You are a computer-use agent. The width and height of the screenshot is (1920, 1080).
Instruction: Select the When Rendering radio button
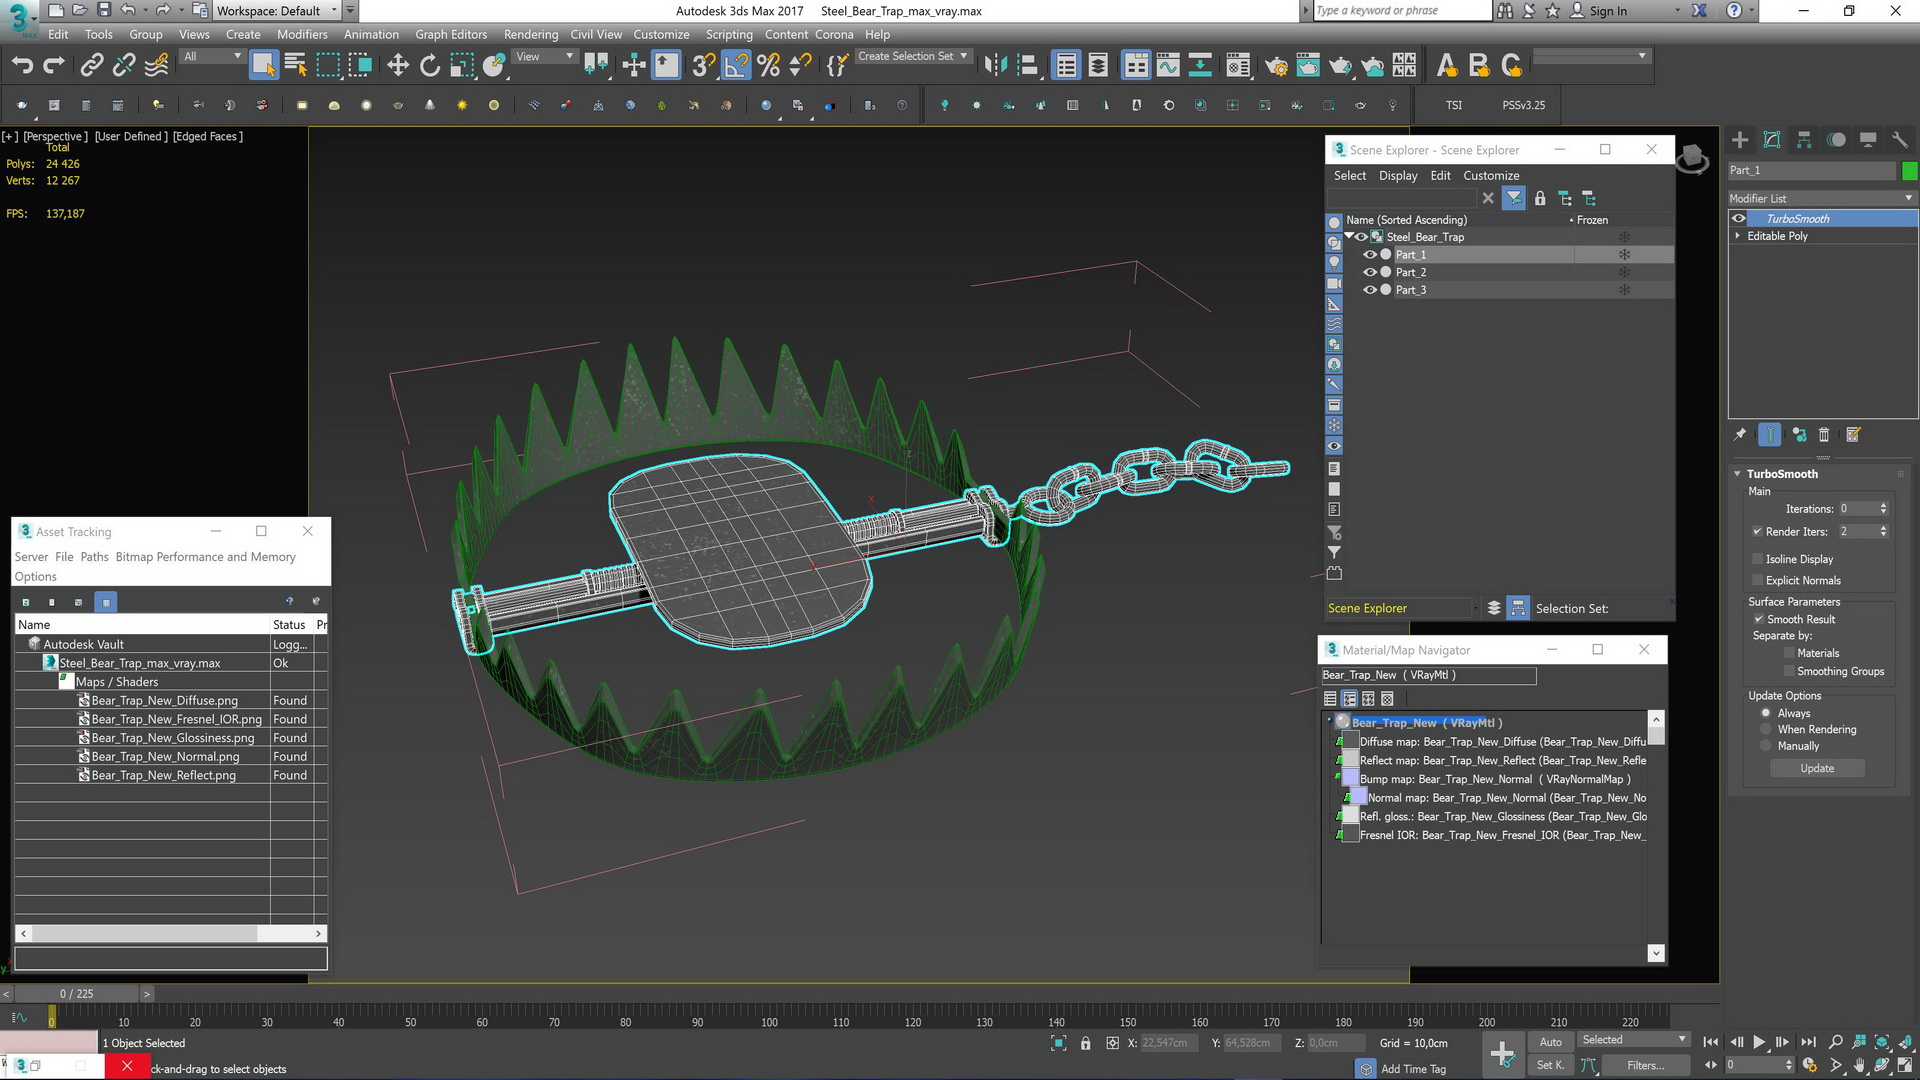(x=1766, y=730)
